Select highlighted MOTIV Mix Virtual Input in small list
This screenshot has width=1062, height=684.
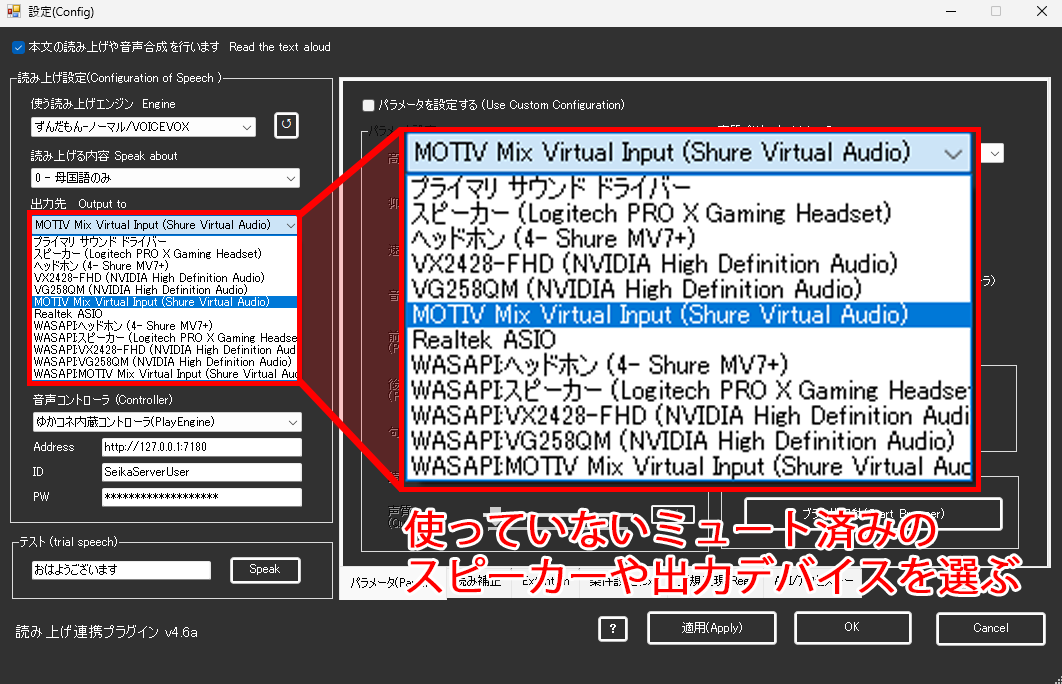165,302
